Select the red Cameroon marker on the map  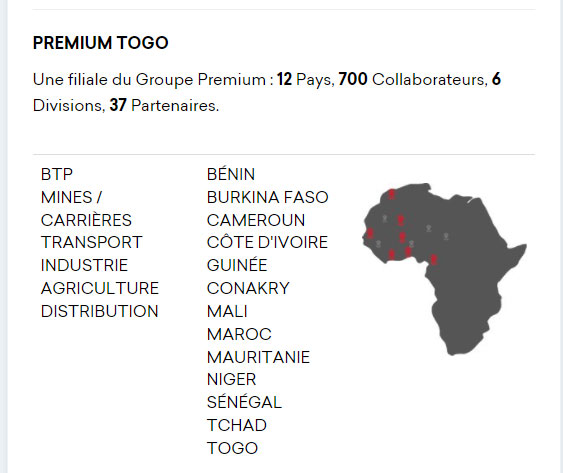(434, 259)
